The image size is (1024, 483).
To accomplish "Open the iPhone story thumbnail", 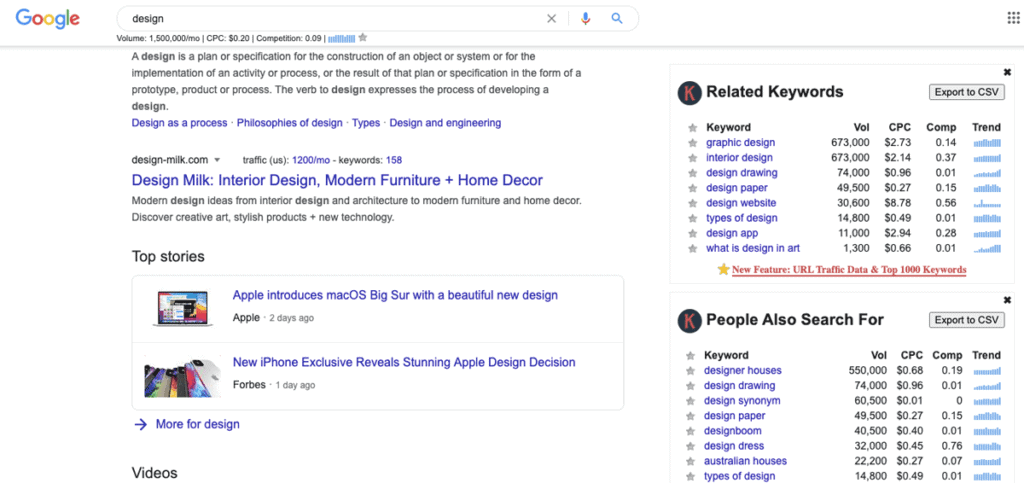I will (x=182, y=375).
